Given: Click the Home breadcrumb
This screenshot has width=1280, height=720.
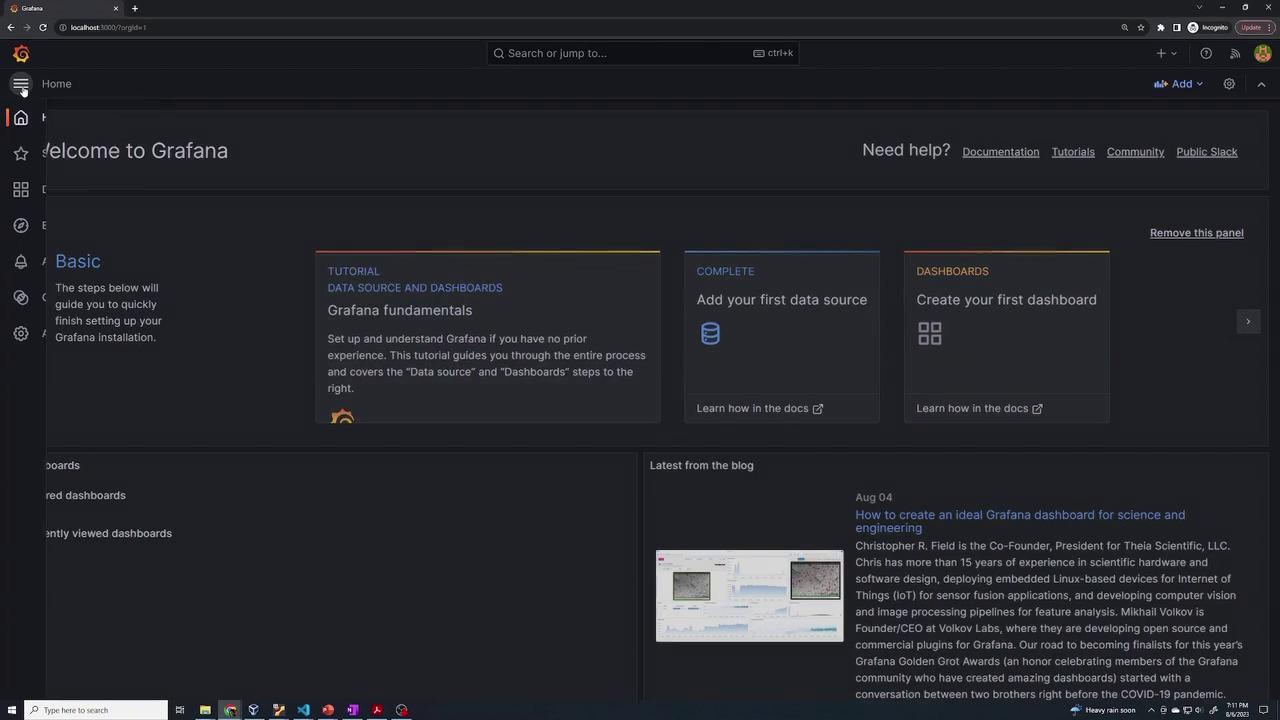Looking at the screenshot, I should pyautogui.click(x=57, y=84).
